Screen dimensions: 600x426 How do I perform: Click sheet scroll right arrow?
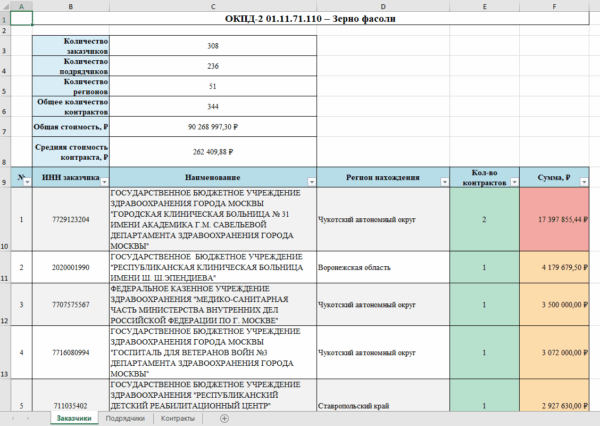pos(27,418)
